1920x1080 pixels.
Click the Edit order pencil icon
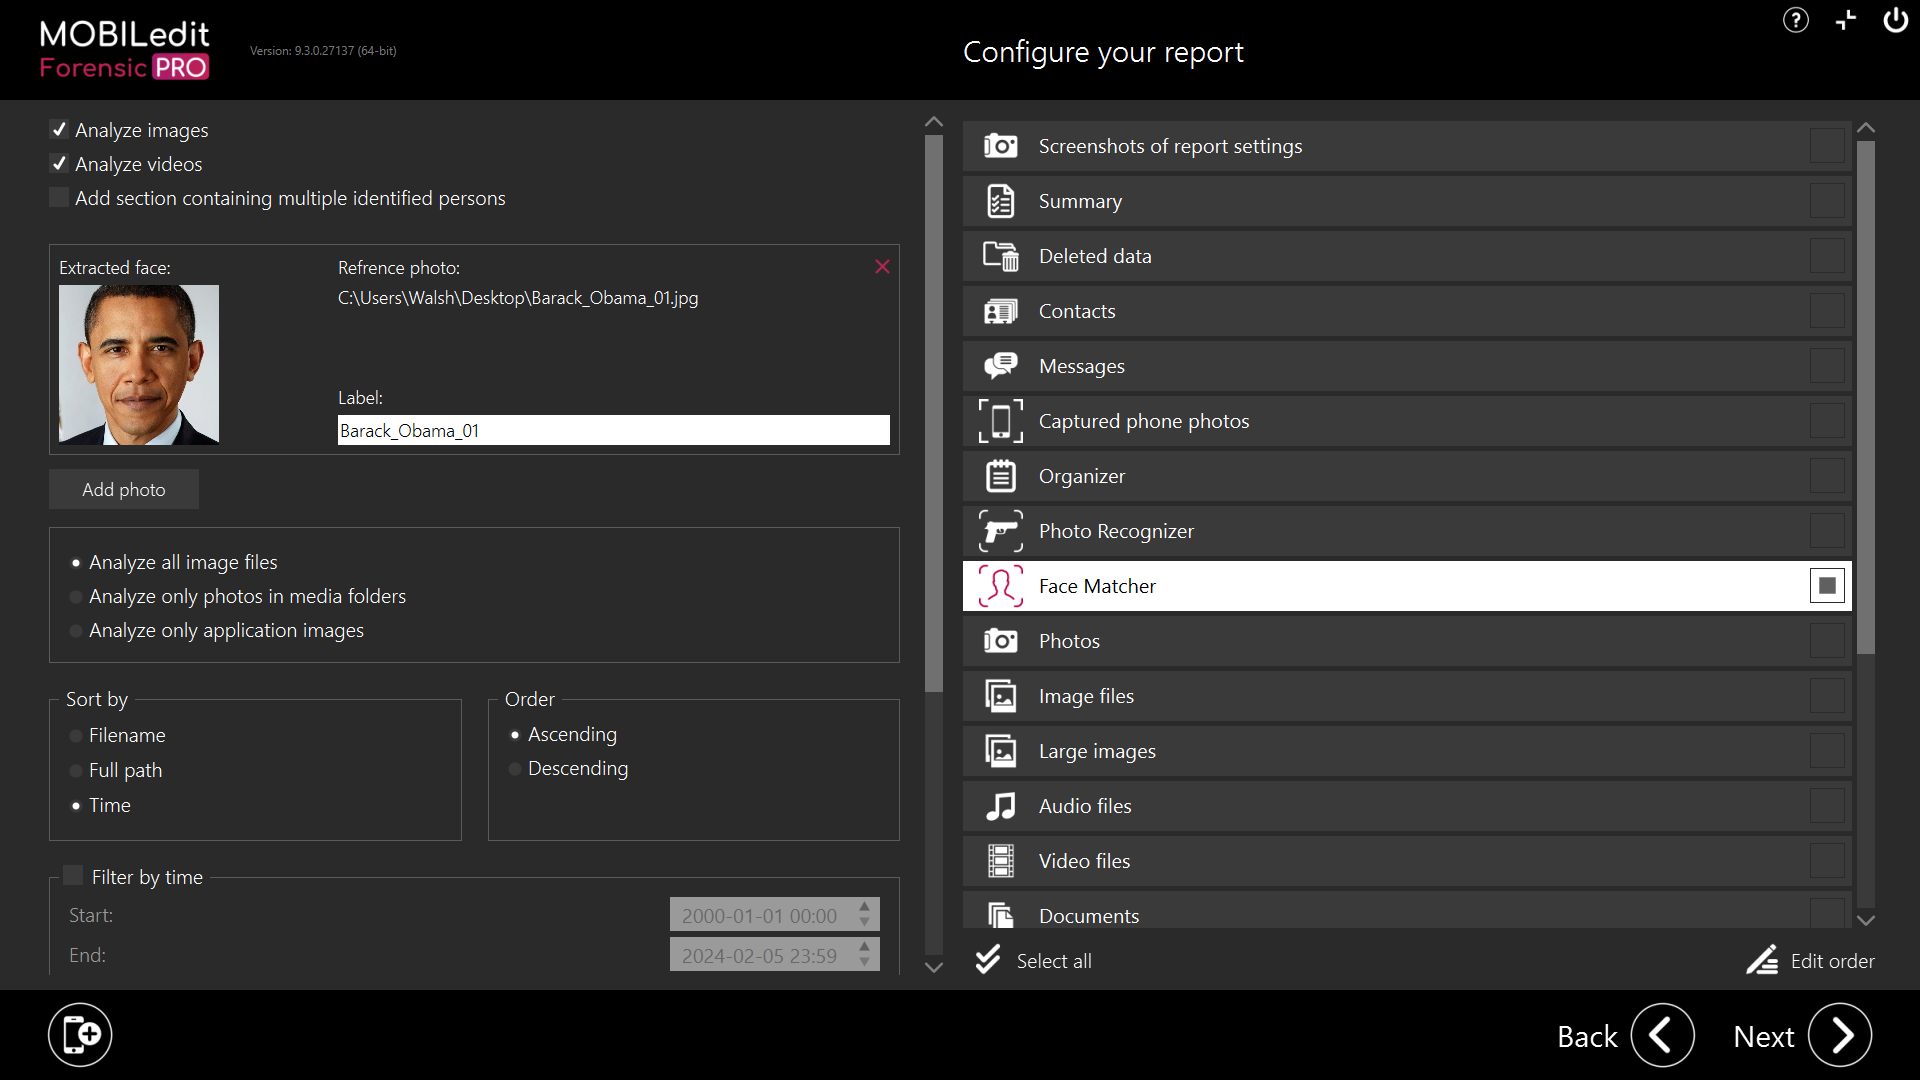[1762, 961]
